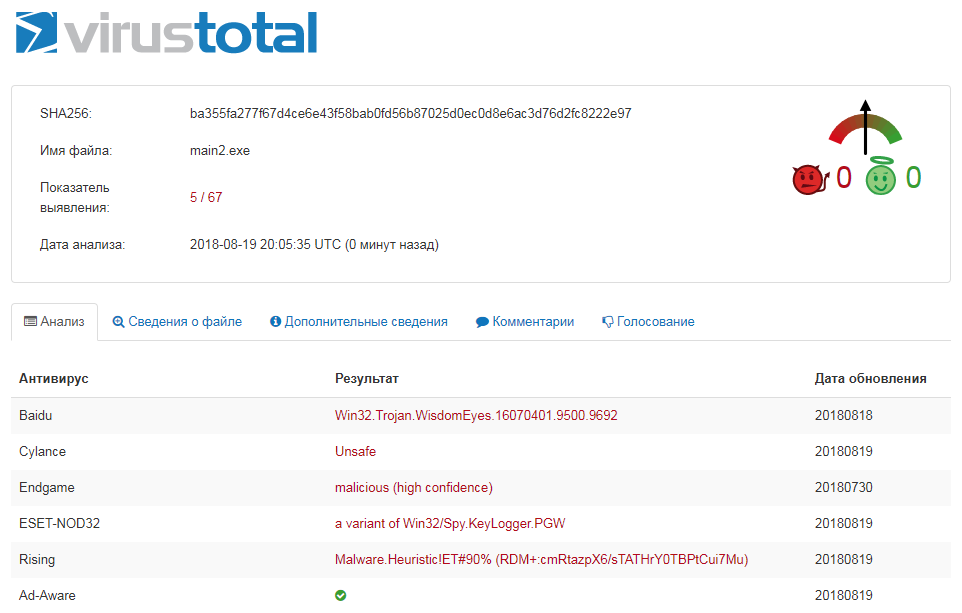
Task: Click the red devil malicious vote icon
Action: coord(810,180)
